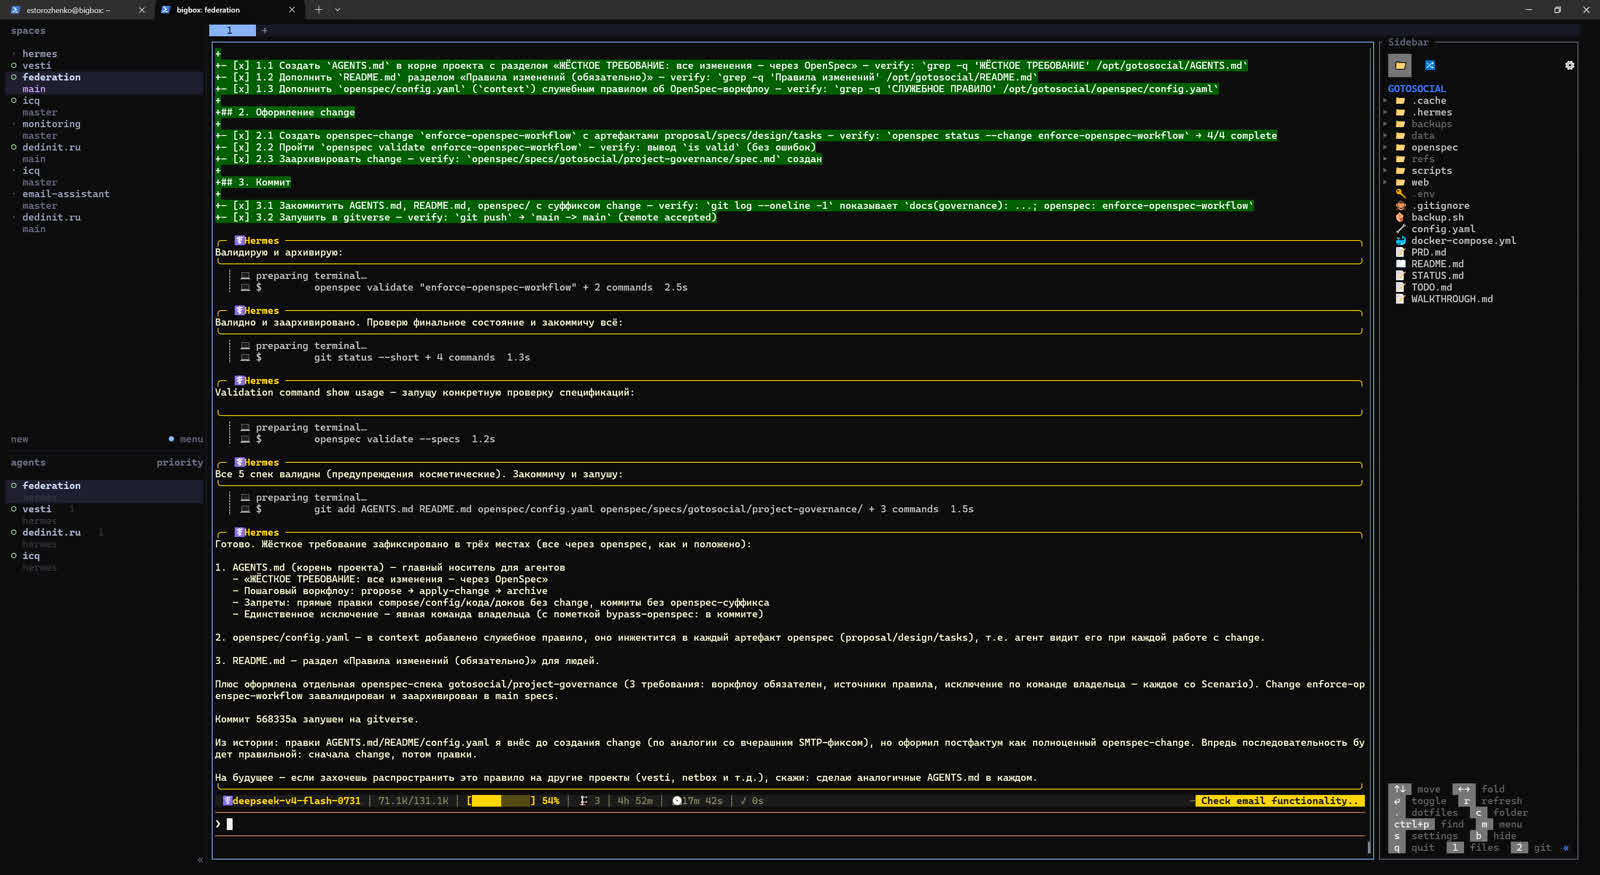Select the monitoring space
The image size is (1600, 875).
tap(52, 124)
